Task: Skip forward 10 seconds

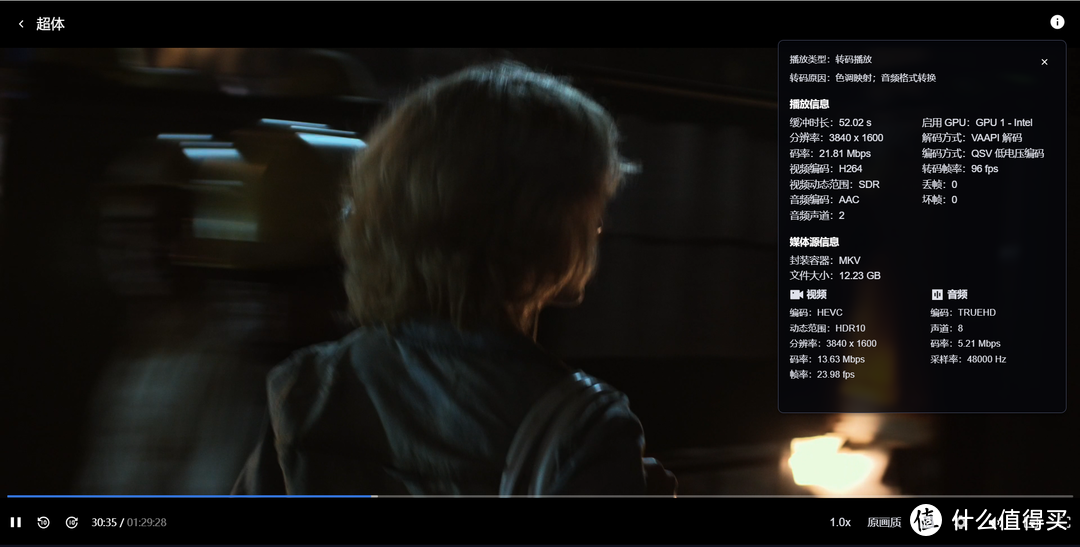Action: (72, 522)
